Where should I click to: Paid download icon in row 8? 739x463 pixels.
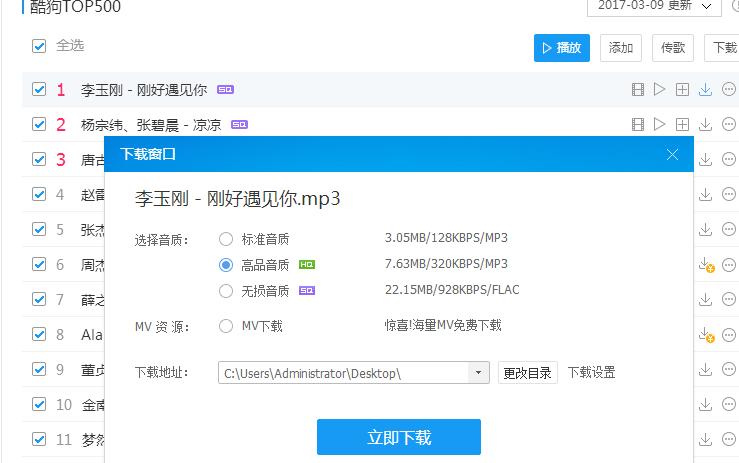[x=706, y=335]
